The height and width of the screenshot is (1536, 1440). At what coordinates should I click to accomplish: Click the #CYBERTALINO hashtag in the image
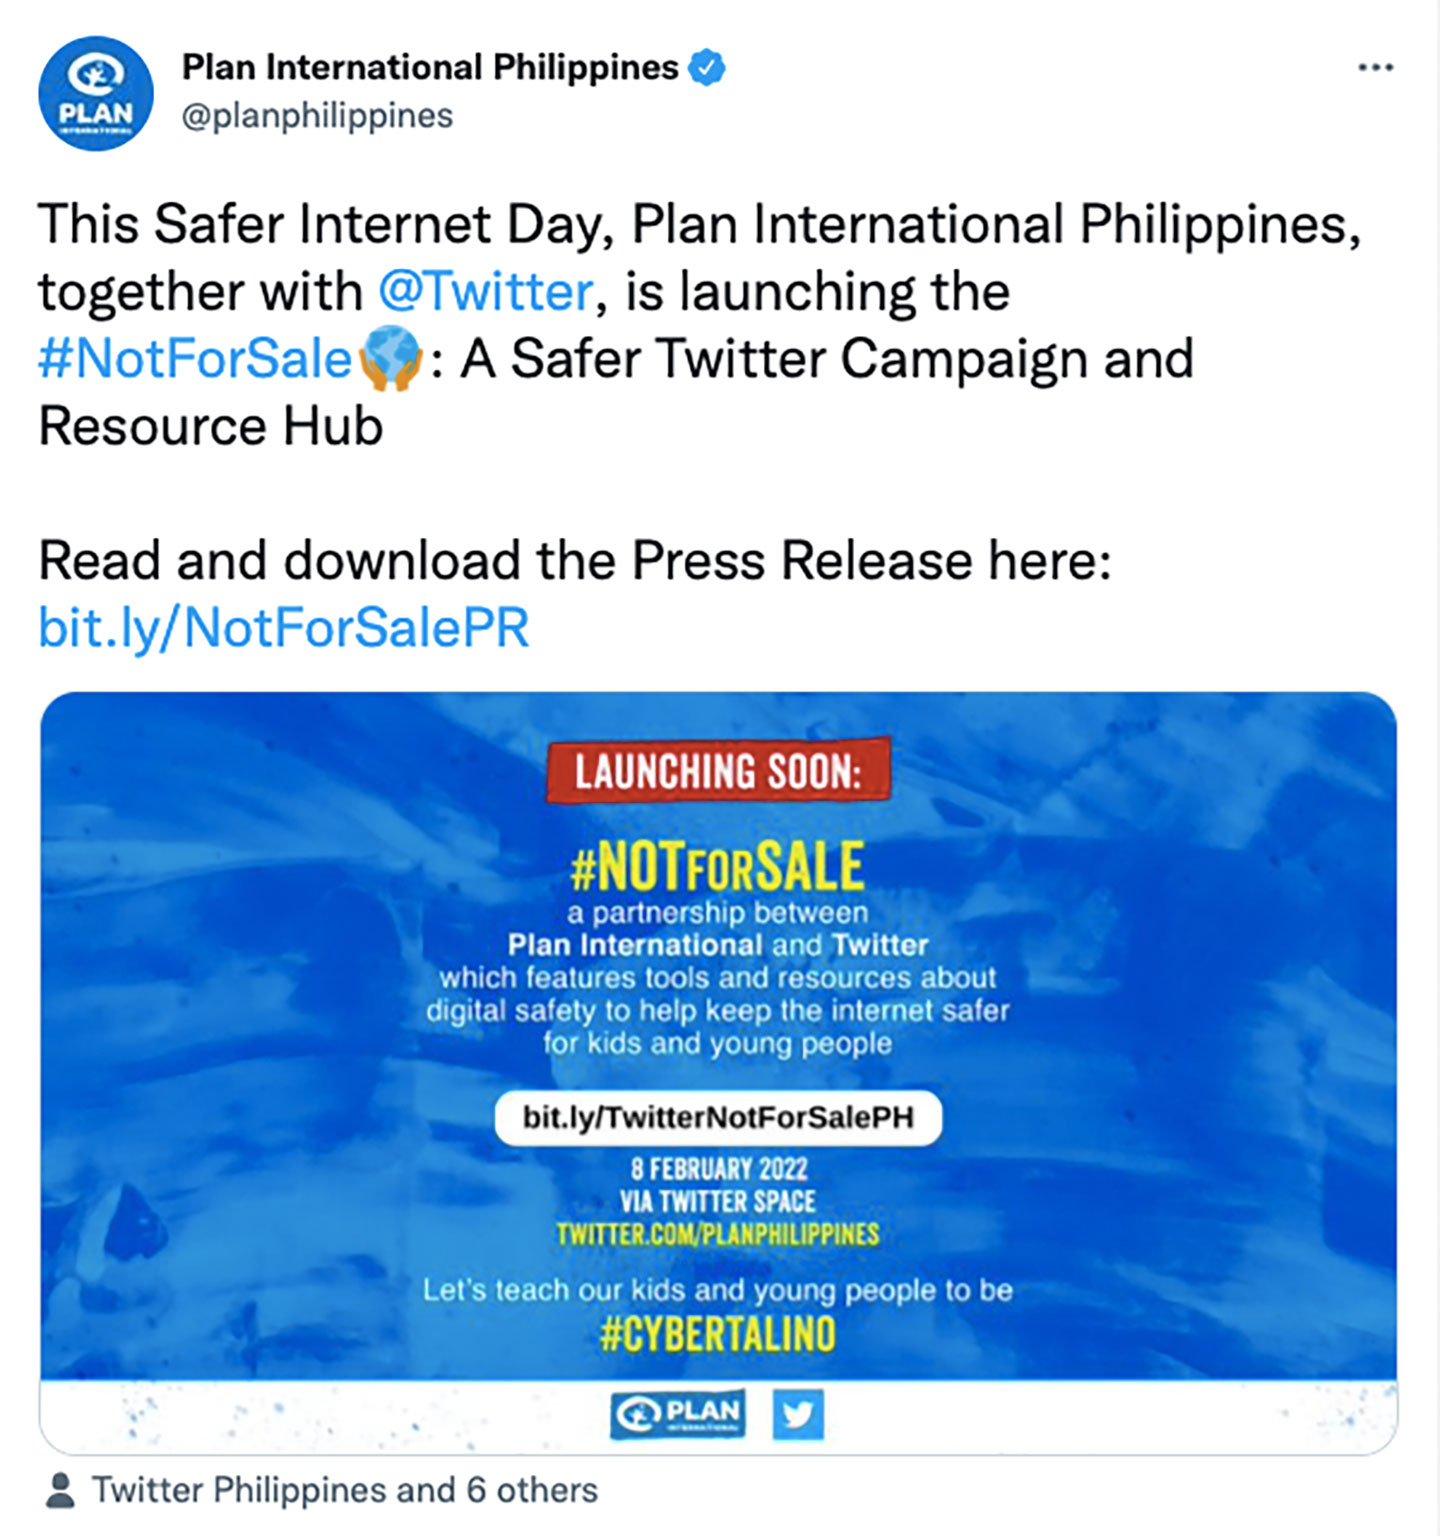coord(718,1334)
